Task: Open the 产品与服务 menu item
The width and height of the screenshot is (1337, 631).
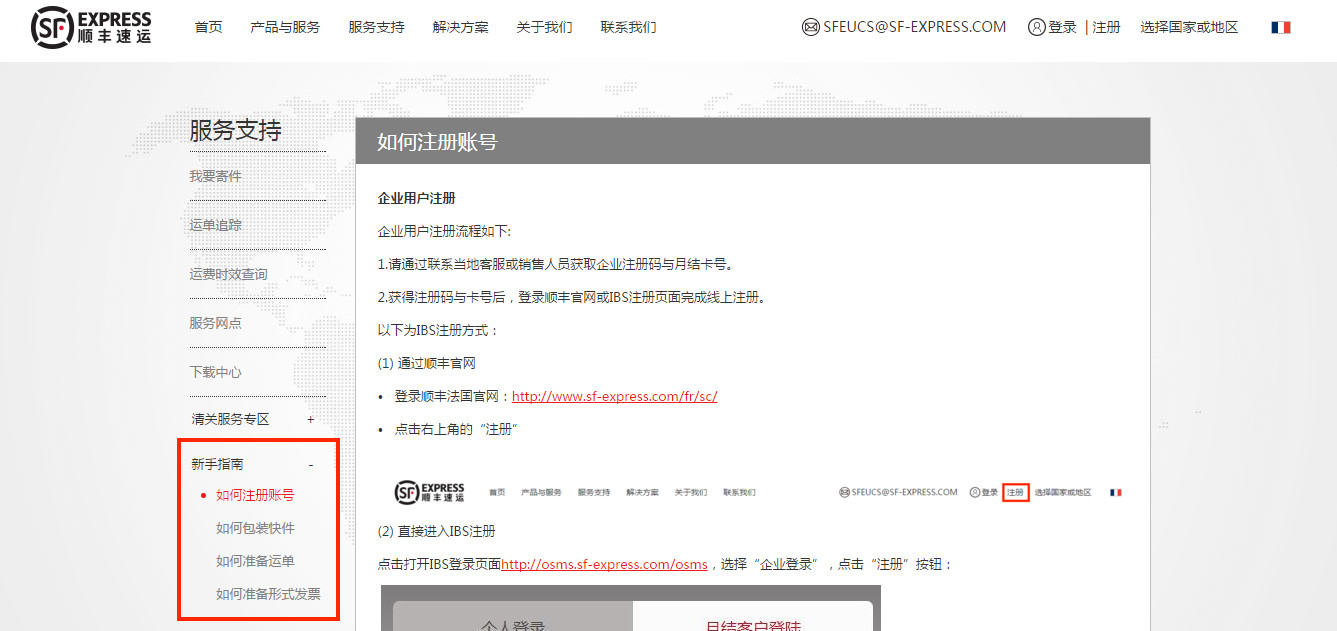Action: click(285, 27)
